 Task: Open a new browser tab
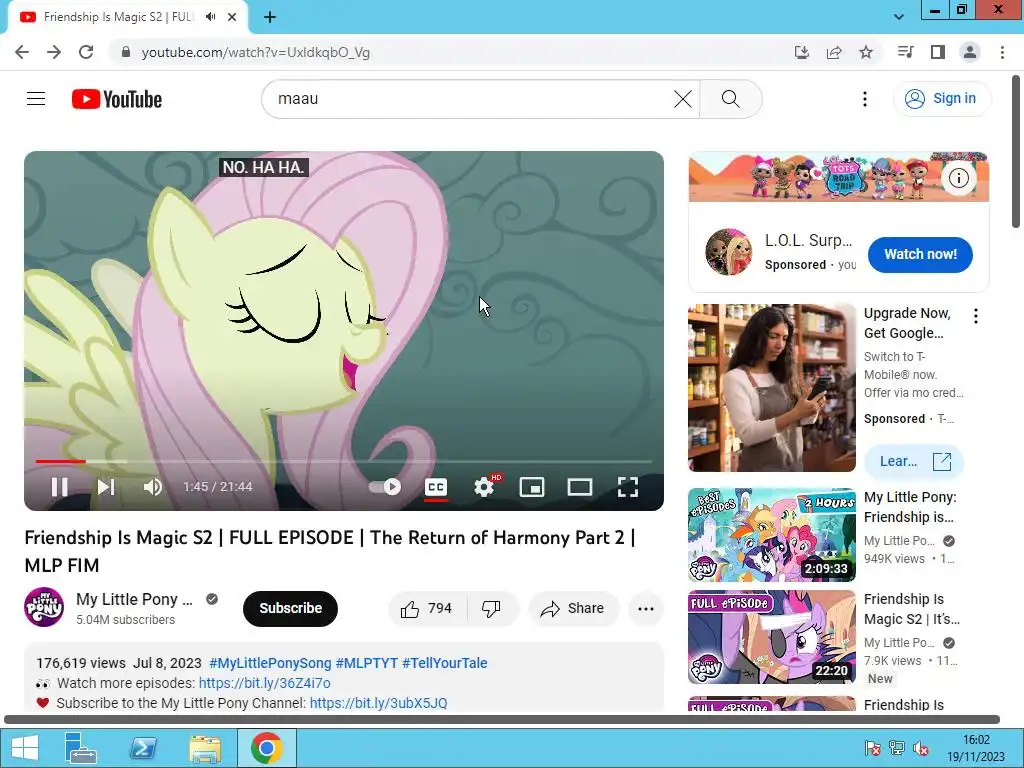pyautogui.click(x=270, y=17)
